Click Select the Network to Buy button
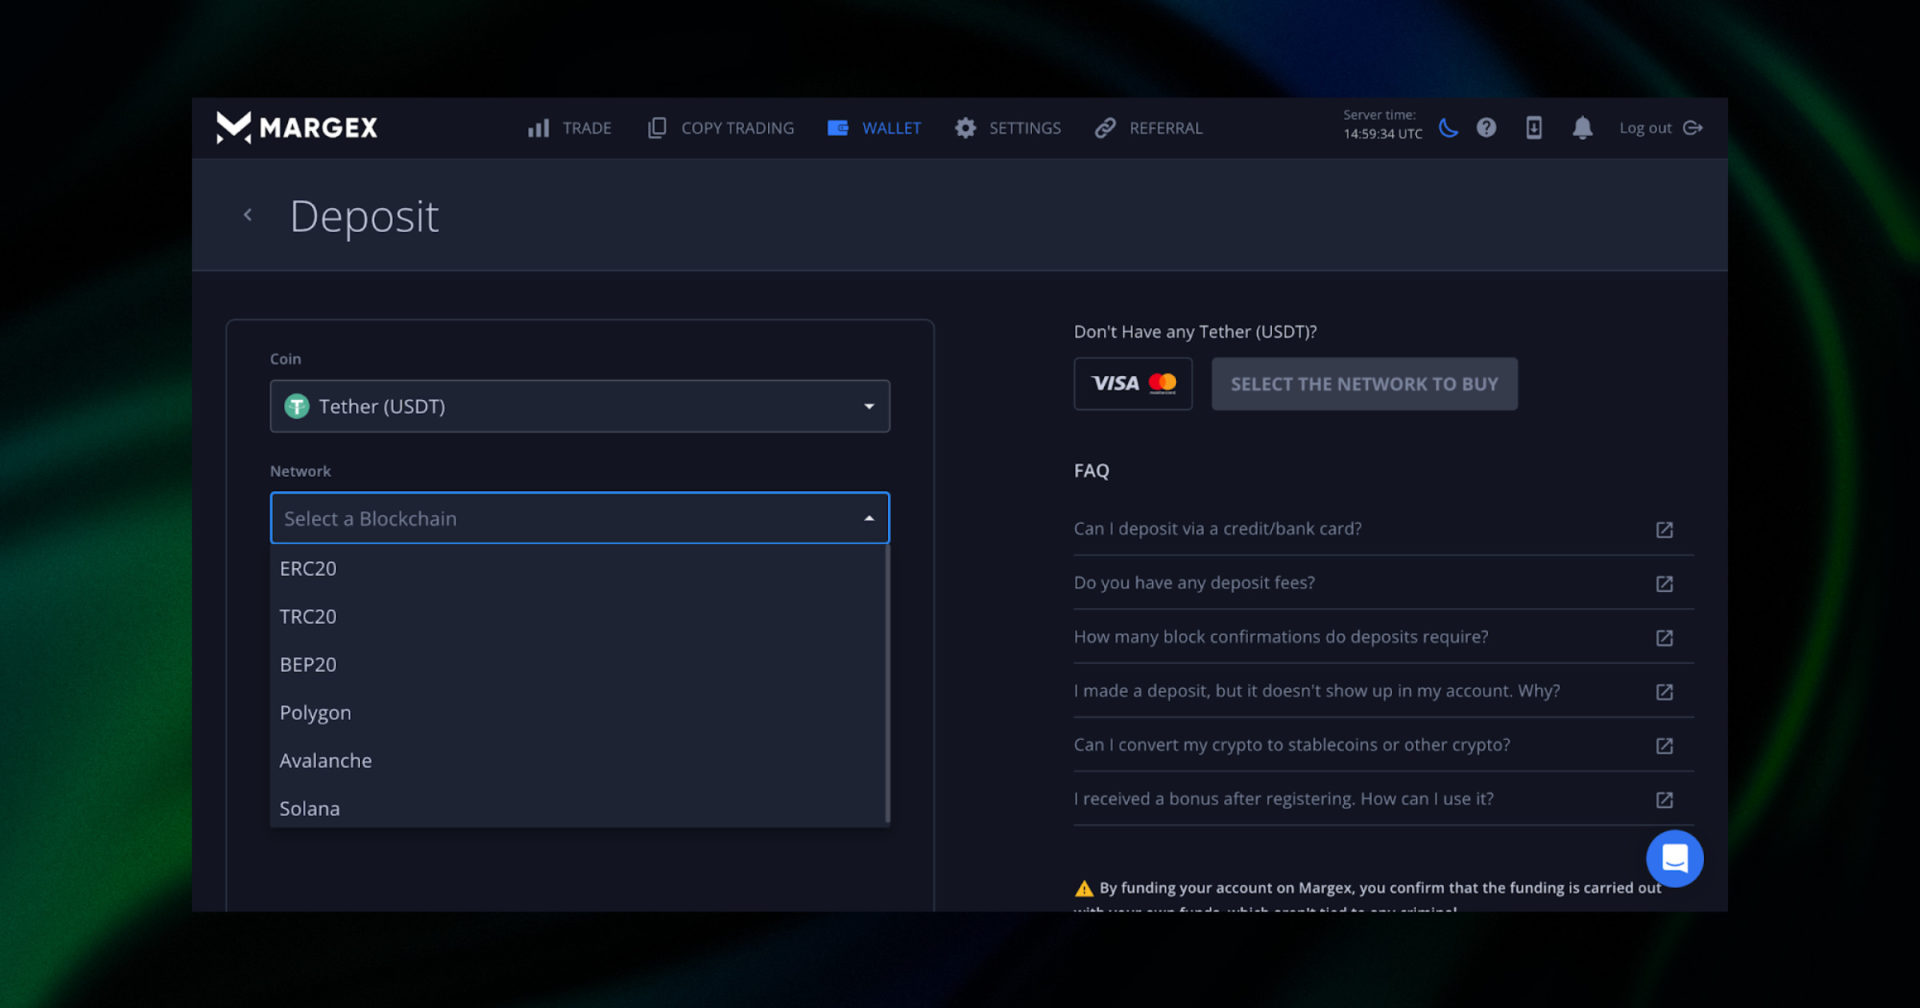1920x1008 pixels. [x=1364, y=384]
